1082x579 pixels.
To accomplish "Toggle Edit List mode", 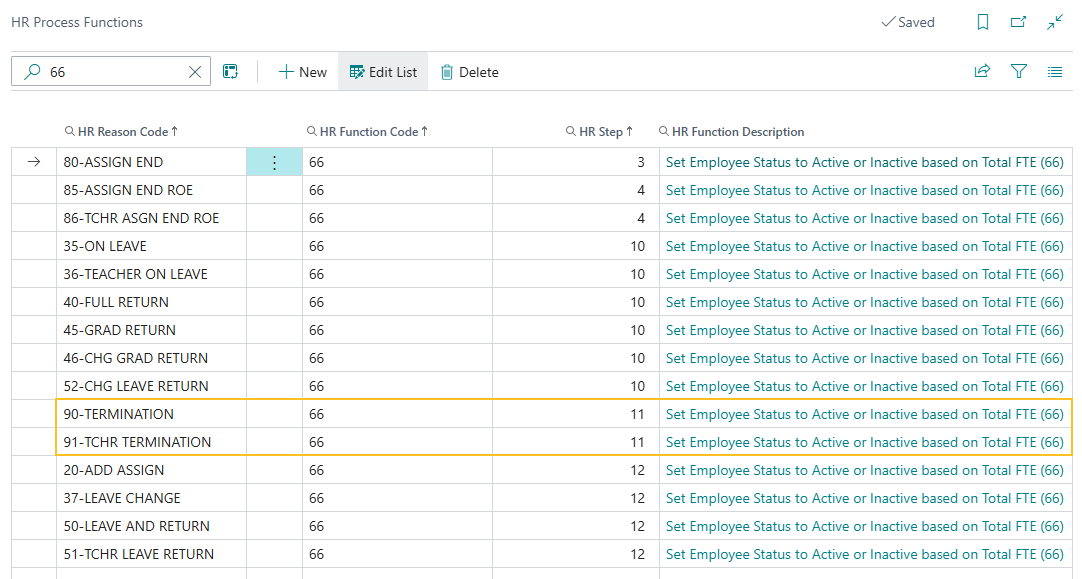I will click(383, 71).
